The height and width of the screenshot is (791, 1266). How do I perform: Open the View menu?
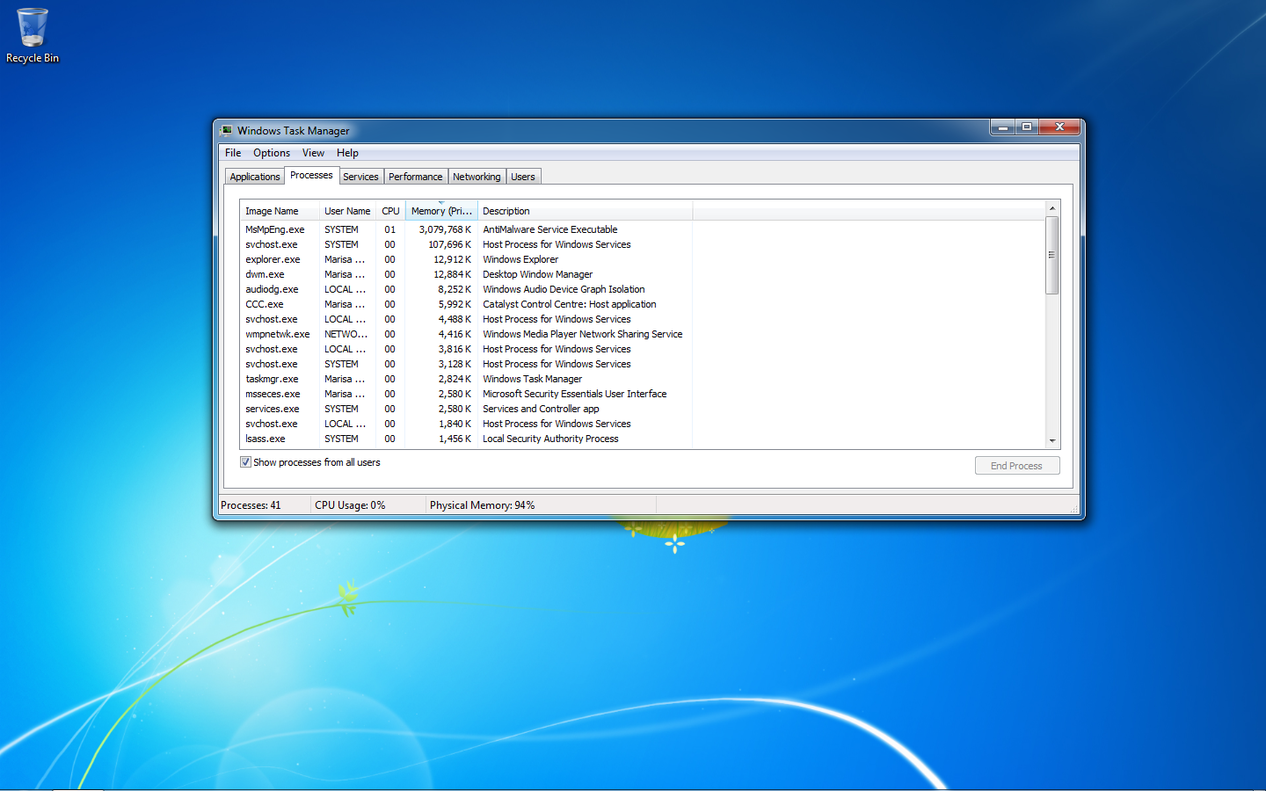(x=313, y=152)
